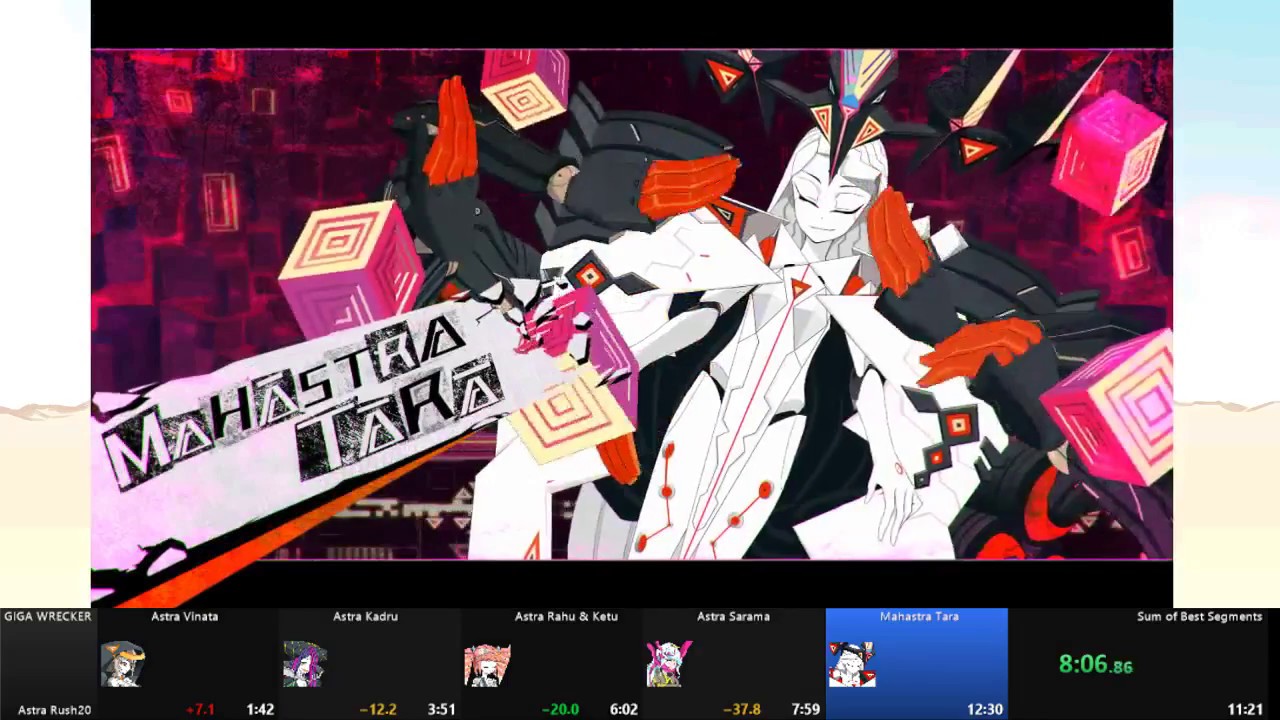Click the 11:21 sum of best value

(x=1245, y=710)
